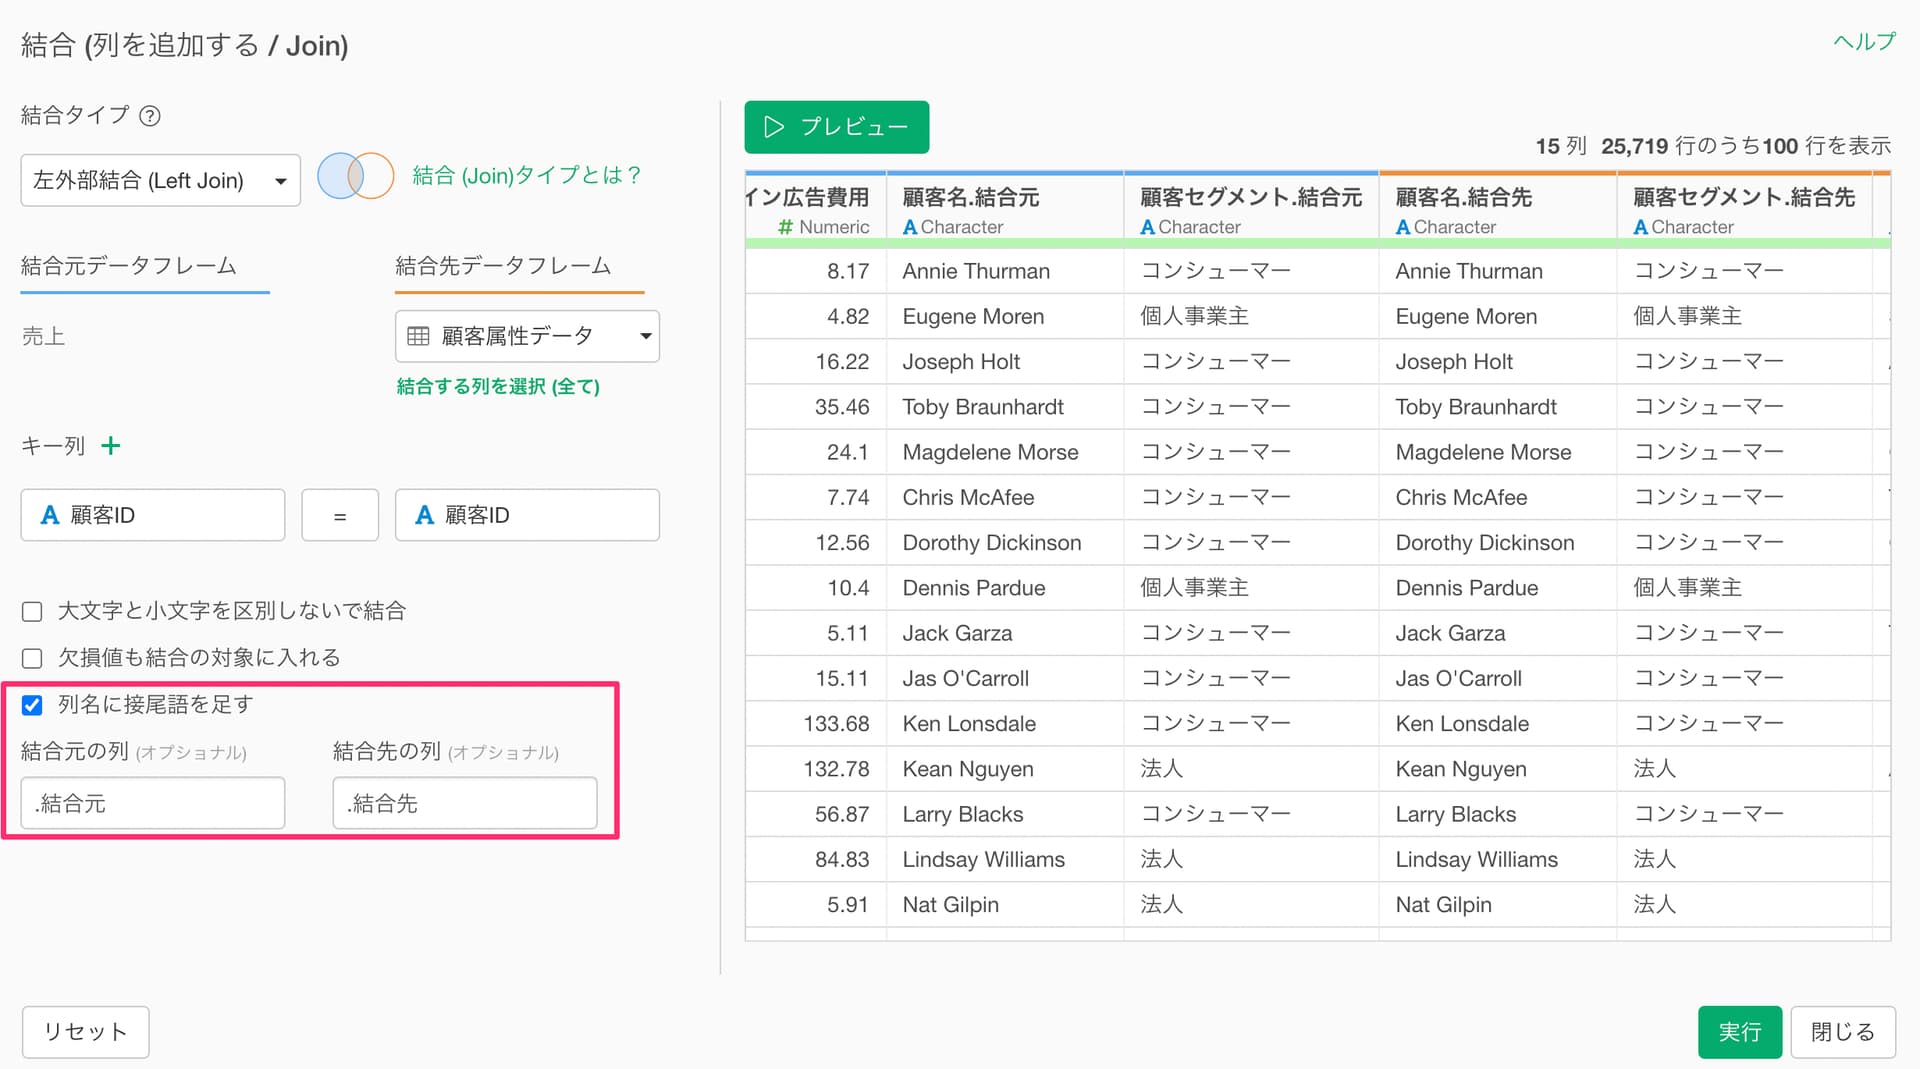
Task: Click the Jack Garza cell in 顧客名.結合元
Action: [1004, 633]
